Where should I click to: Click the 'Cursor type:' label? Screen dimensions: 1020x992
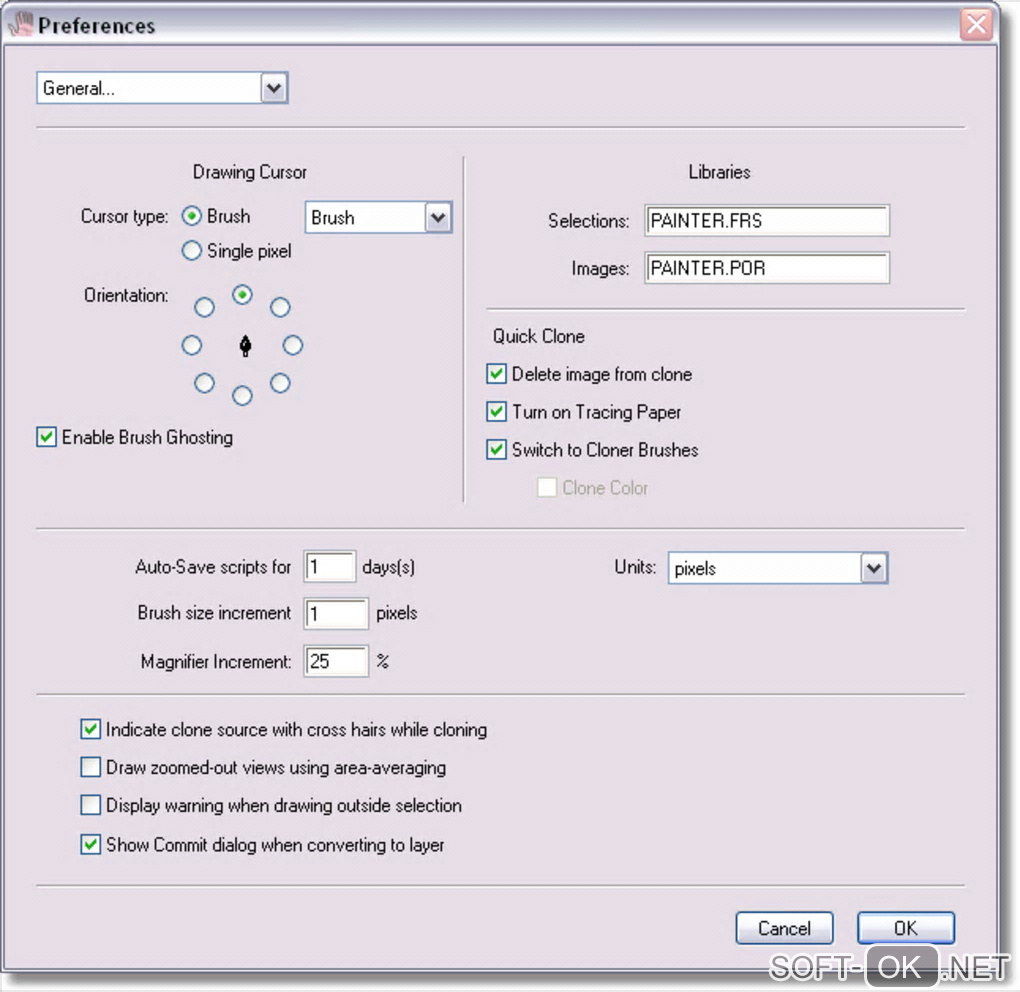[x=124, y=217]
